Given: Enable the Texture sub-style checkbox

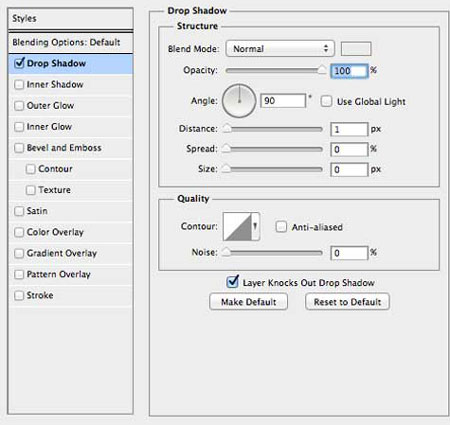Looking at the screenshot, I should (x=30, y=190).
